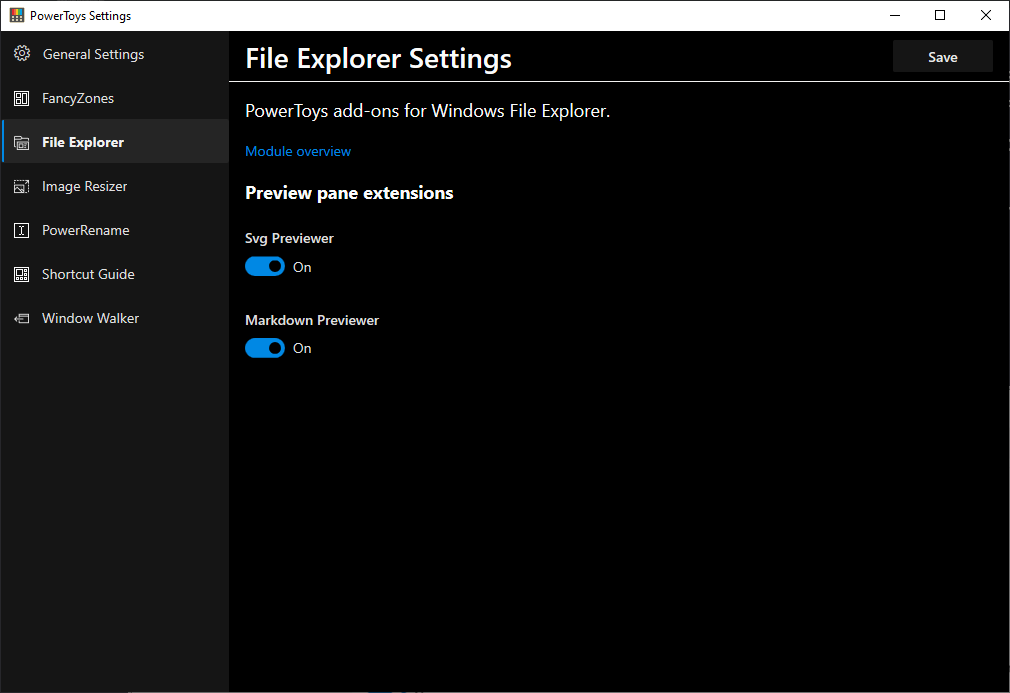Close the PowerToys Settings window
1010x693 pixels.
click(x=986, y=15)
